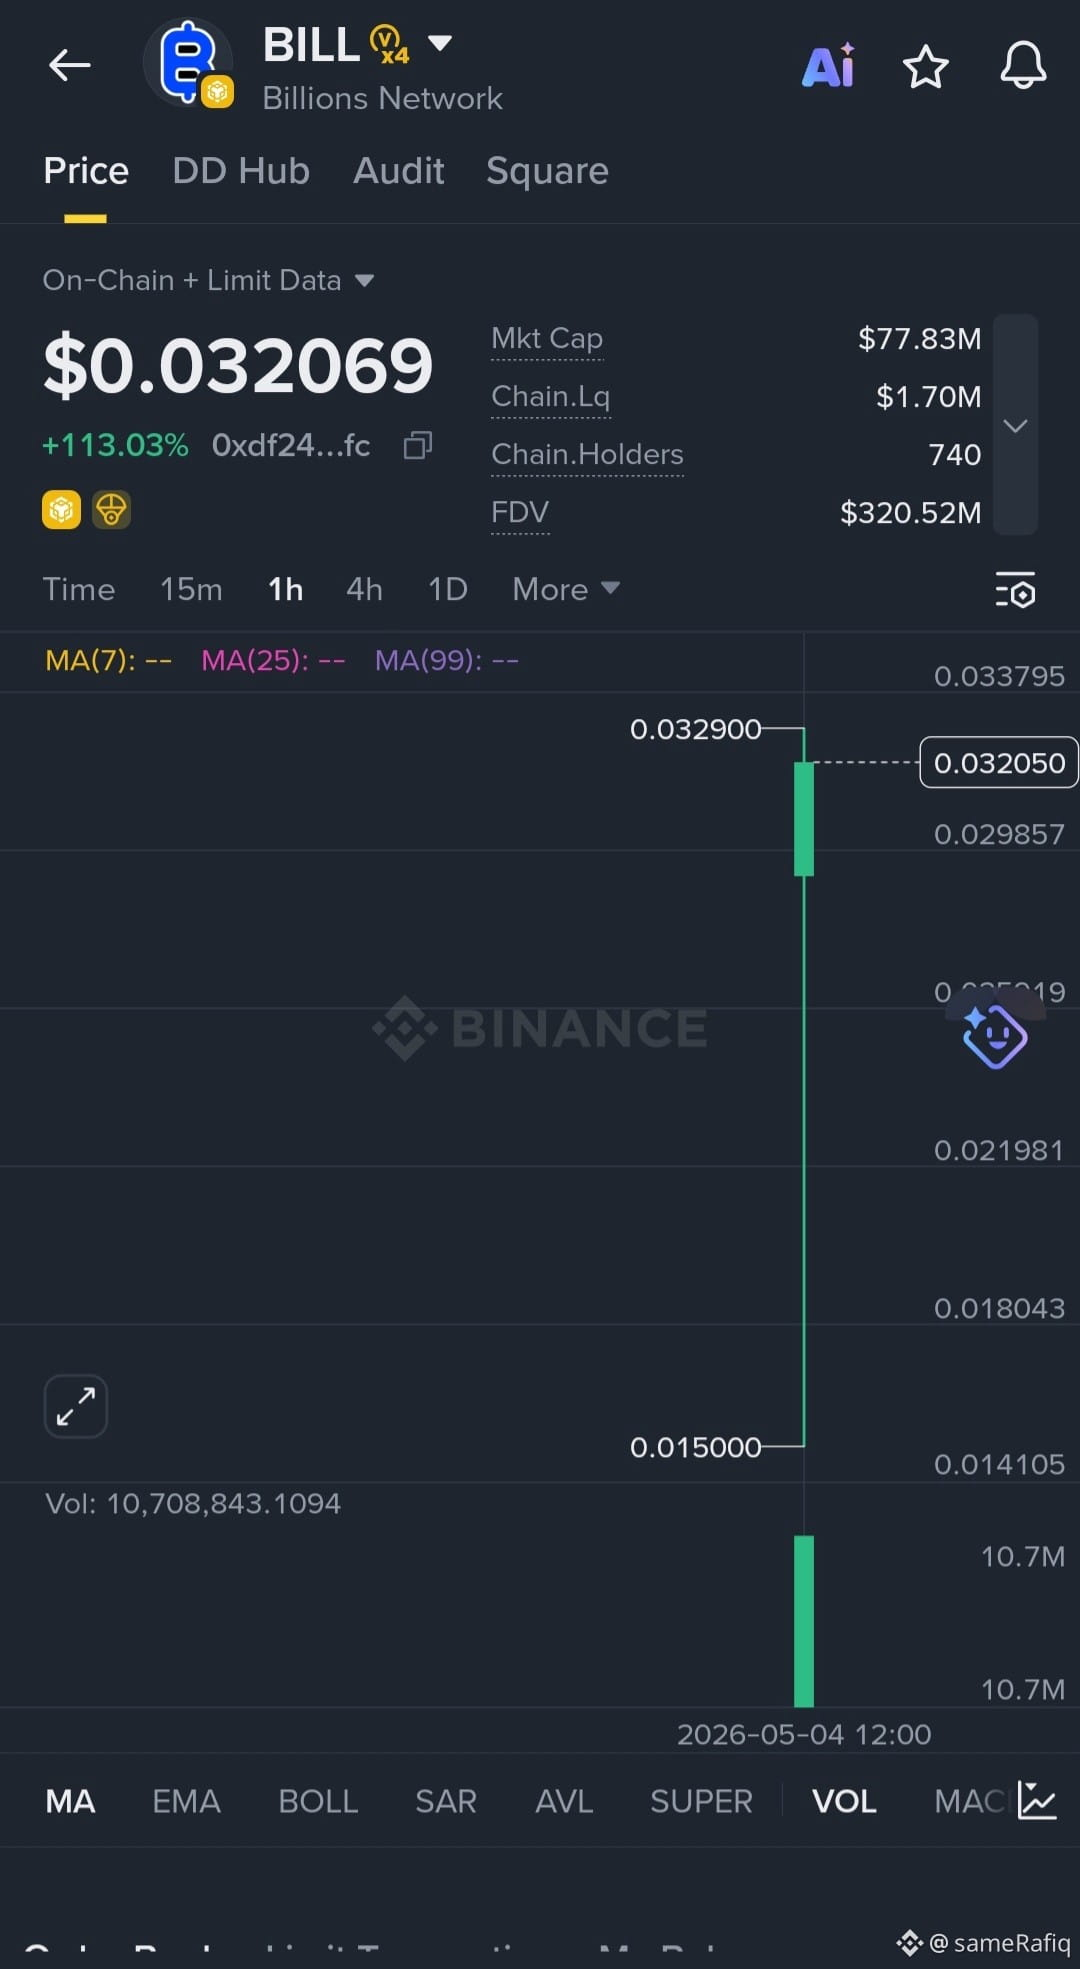This screenshot has height=1969, width=1080.
Task: Open BILL token selector dropdown arrow
Action: (x=440, y=43)
